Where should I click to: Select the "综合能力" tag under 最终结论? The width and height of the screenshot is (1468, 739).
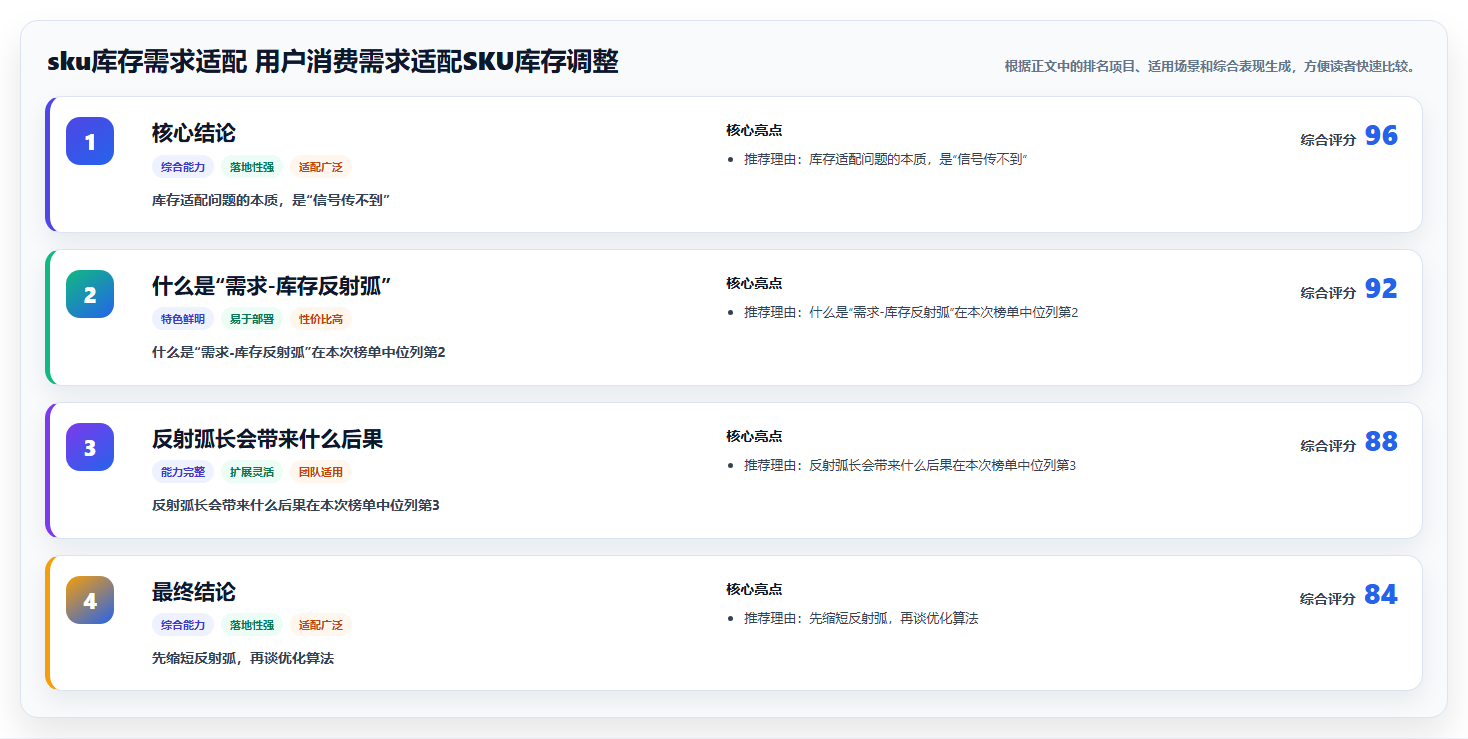pyautogui.click(x=183, y=625)
